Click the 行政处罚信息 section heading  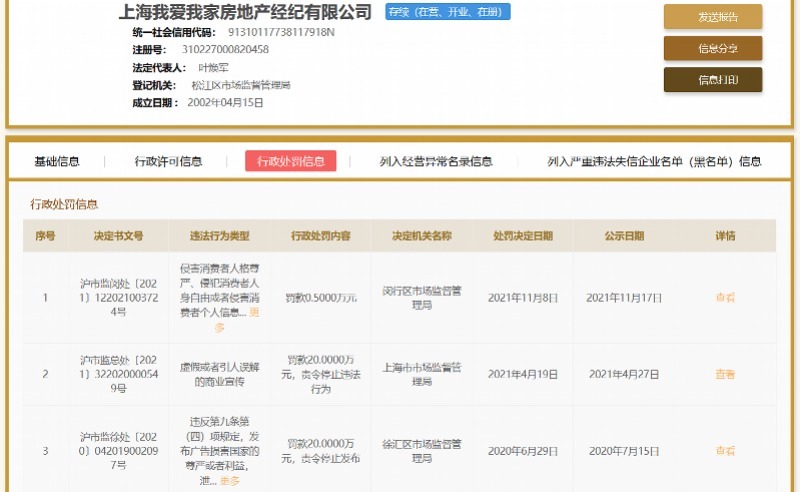click(x=64, y=205)
